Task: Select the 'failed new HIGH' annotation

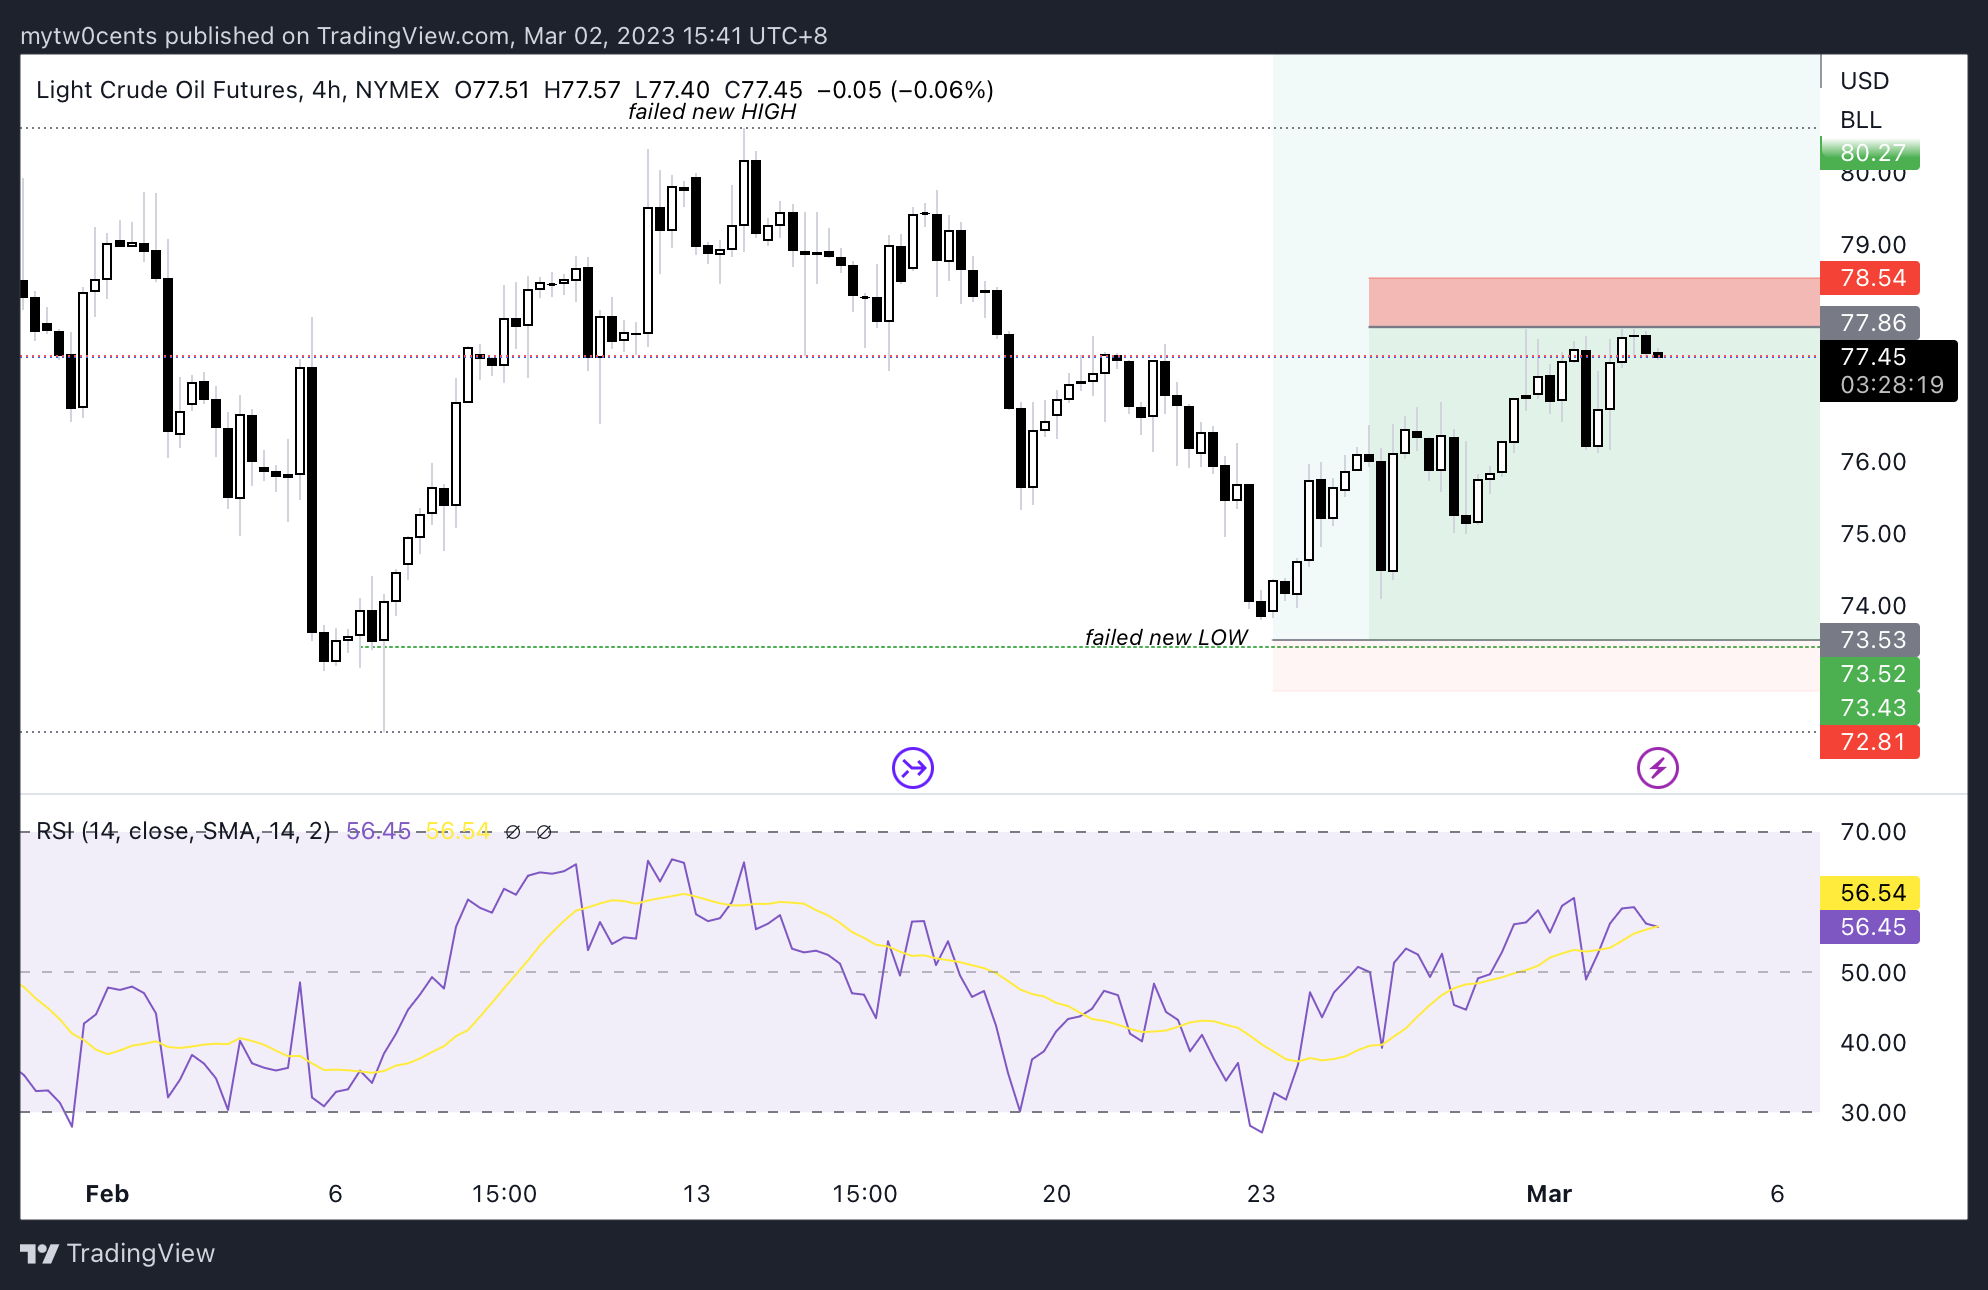Action: point(712,112)
